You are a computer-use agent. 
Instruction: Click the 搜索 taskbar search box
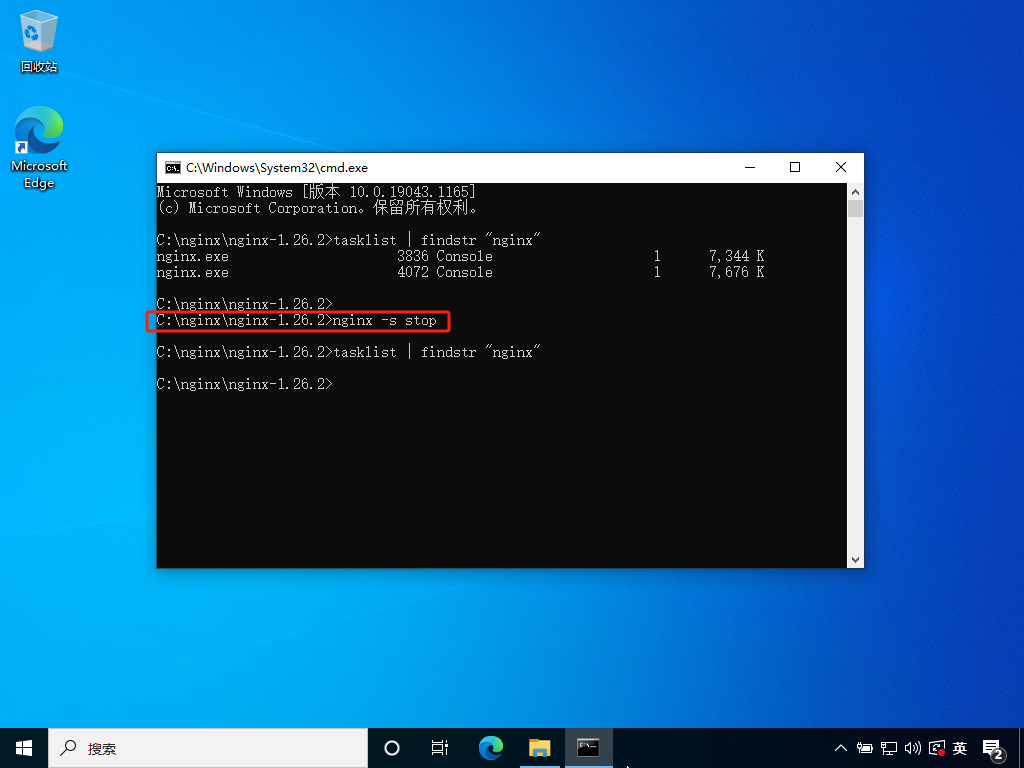208,748
